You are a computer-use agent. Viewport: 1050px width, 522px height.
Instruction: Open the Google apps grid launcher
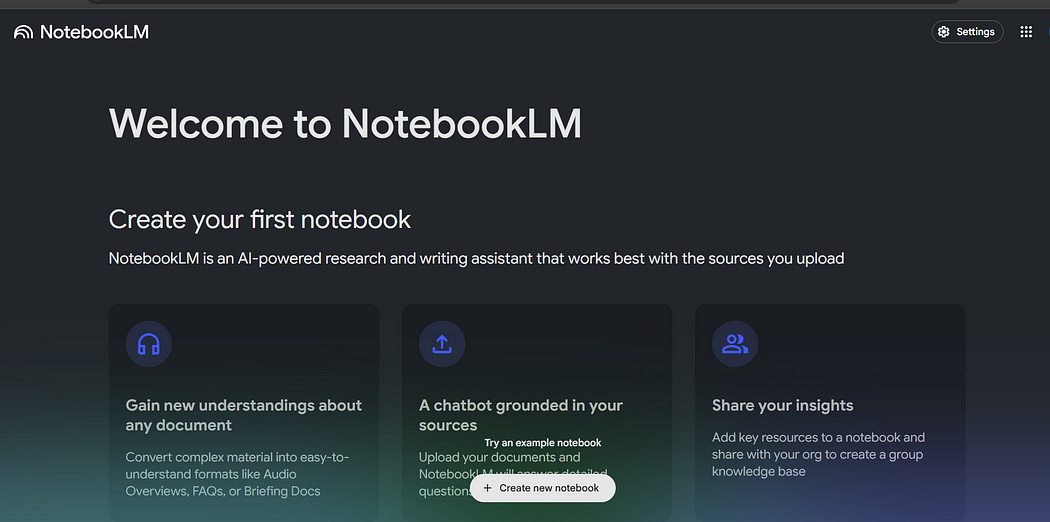pos(1026,32)
